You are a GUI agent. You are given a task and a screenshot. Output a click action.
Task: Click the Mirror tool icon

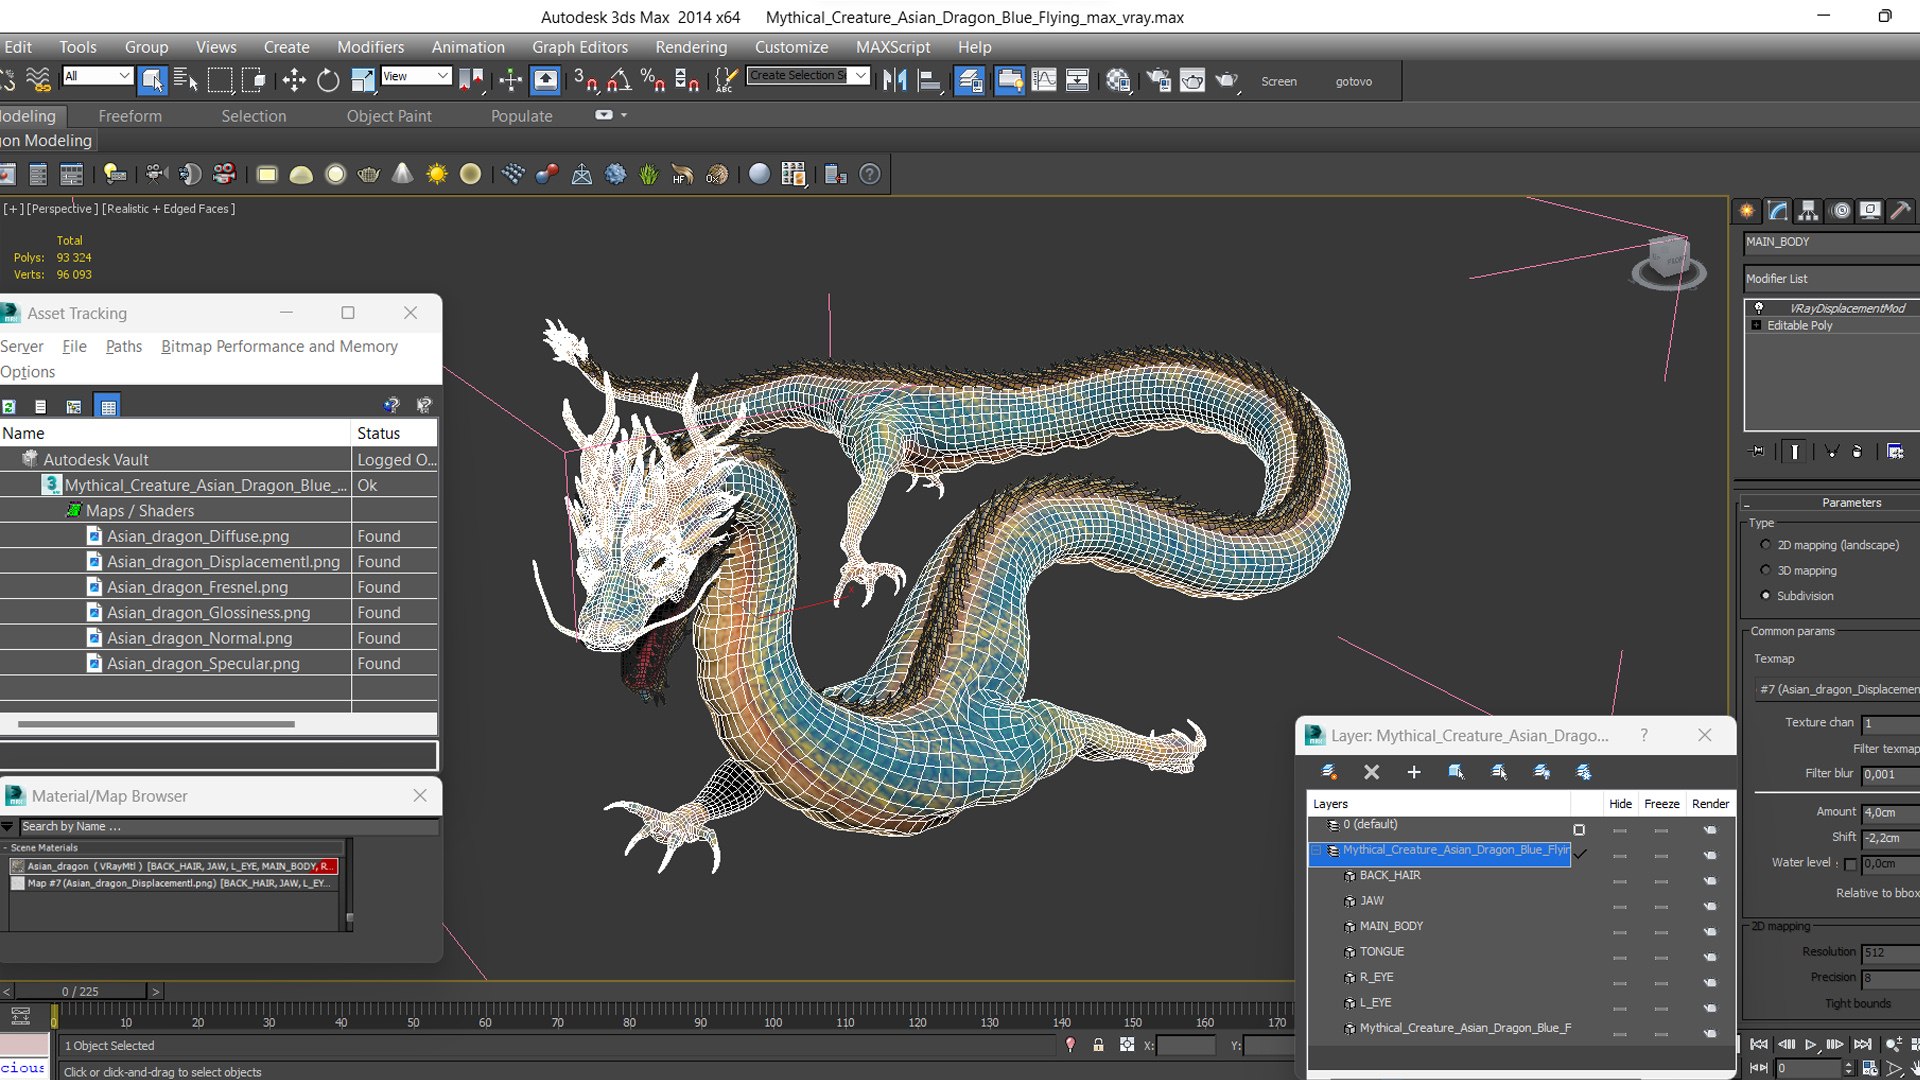(x=894, y=80)
